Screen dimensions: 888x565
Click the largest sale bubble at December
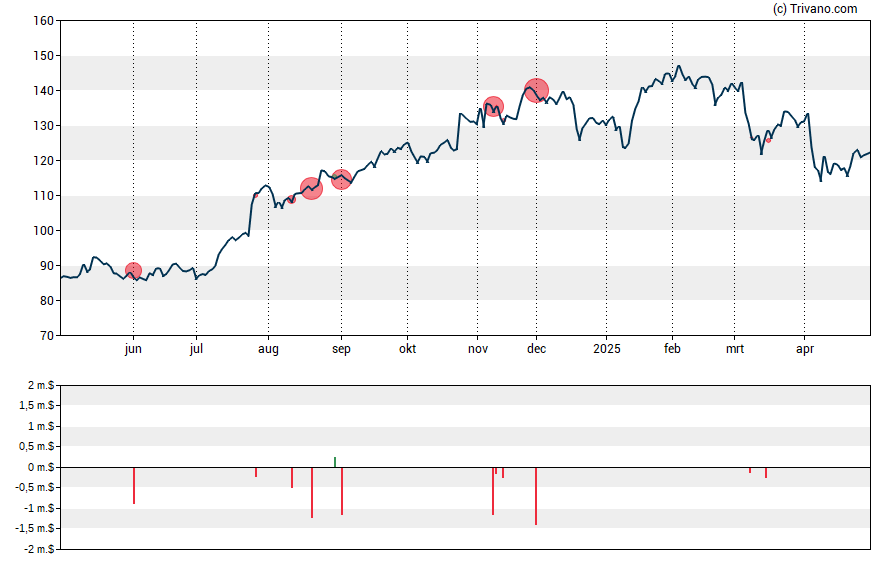536,91
